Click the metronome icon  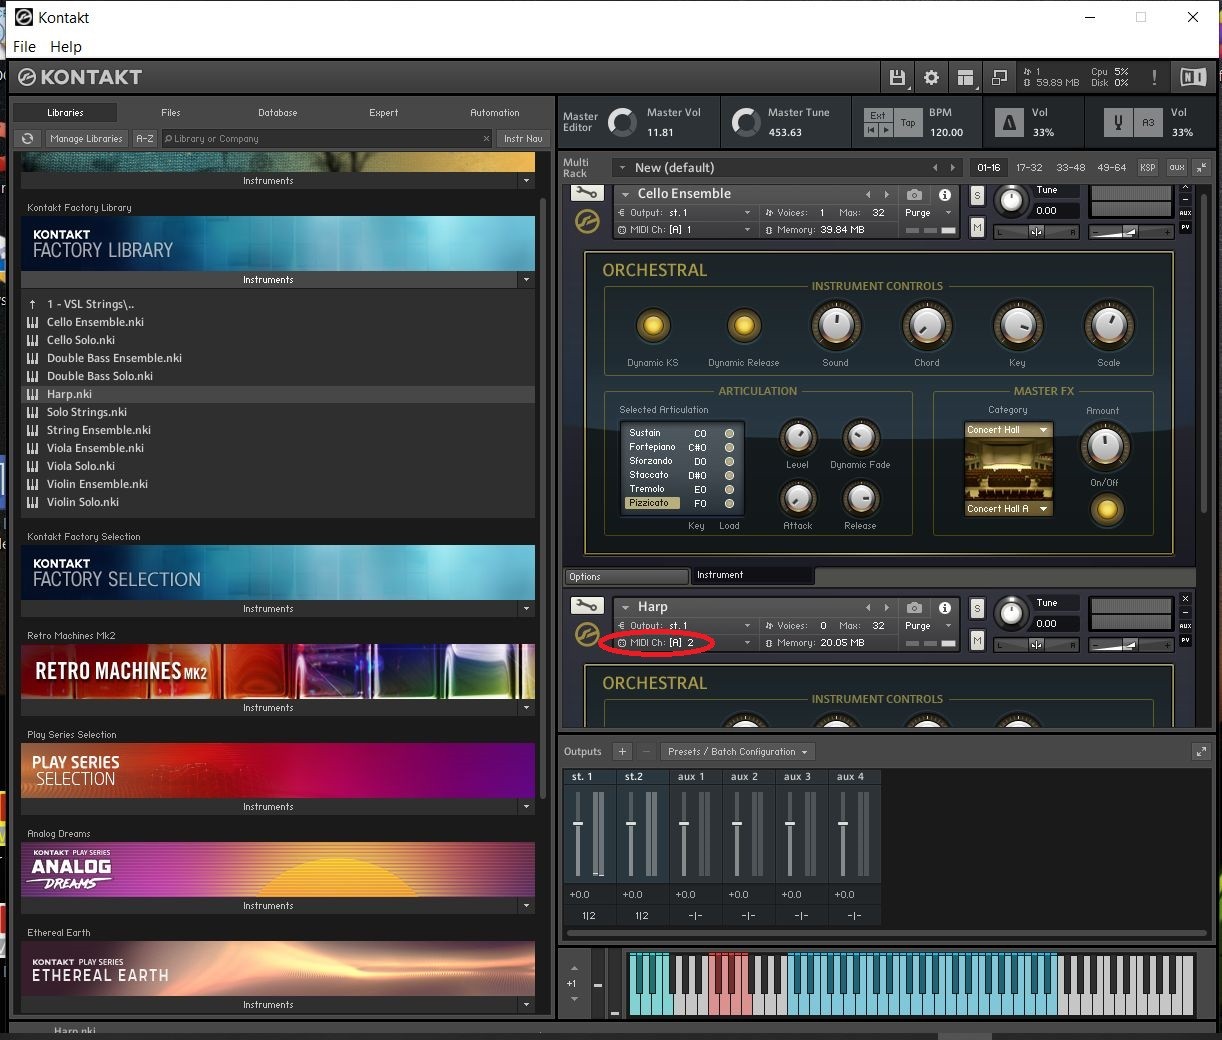pyautogui.click(x=1009, y=122)
